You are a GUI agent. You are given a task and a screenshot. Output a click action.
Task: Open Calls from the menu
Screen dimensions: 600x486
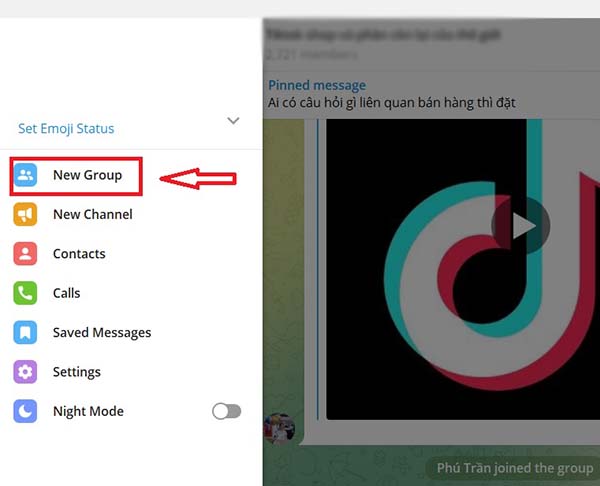tap(131, 293)
